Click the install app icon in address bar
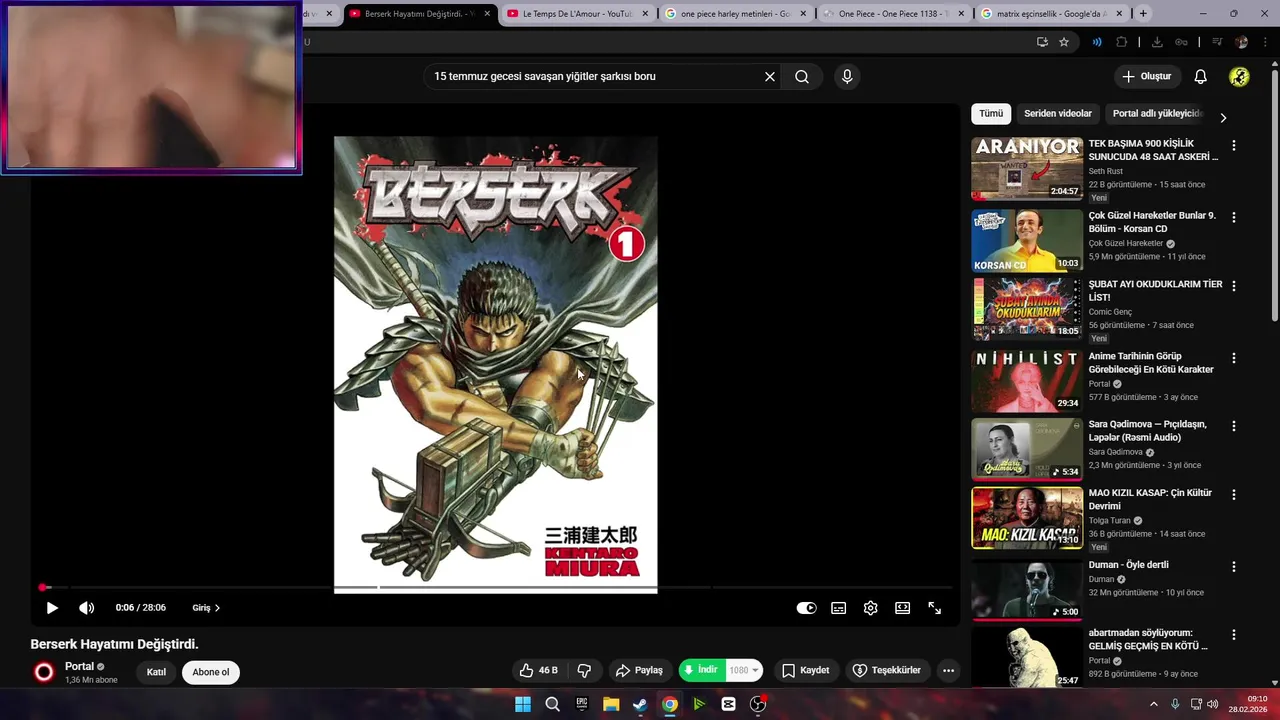The width and height of the screenshot is (1280, 720). click(x=1042, y=42)
